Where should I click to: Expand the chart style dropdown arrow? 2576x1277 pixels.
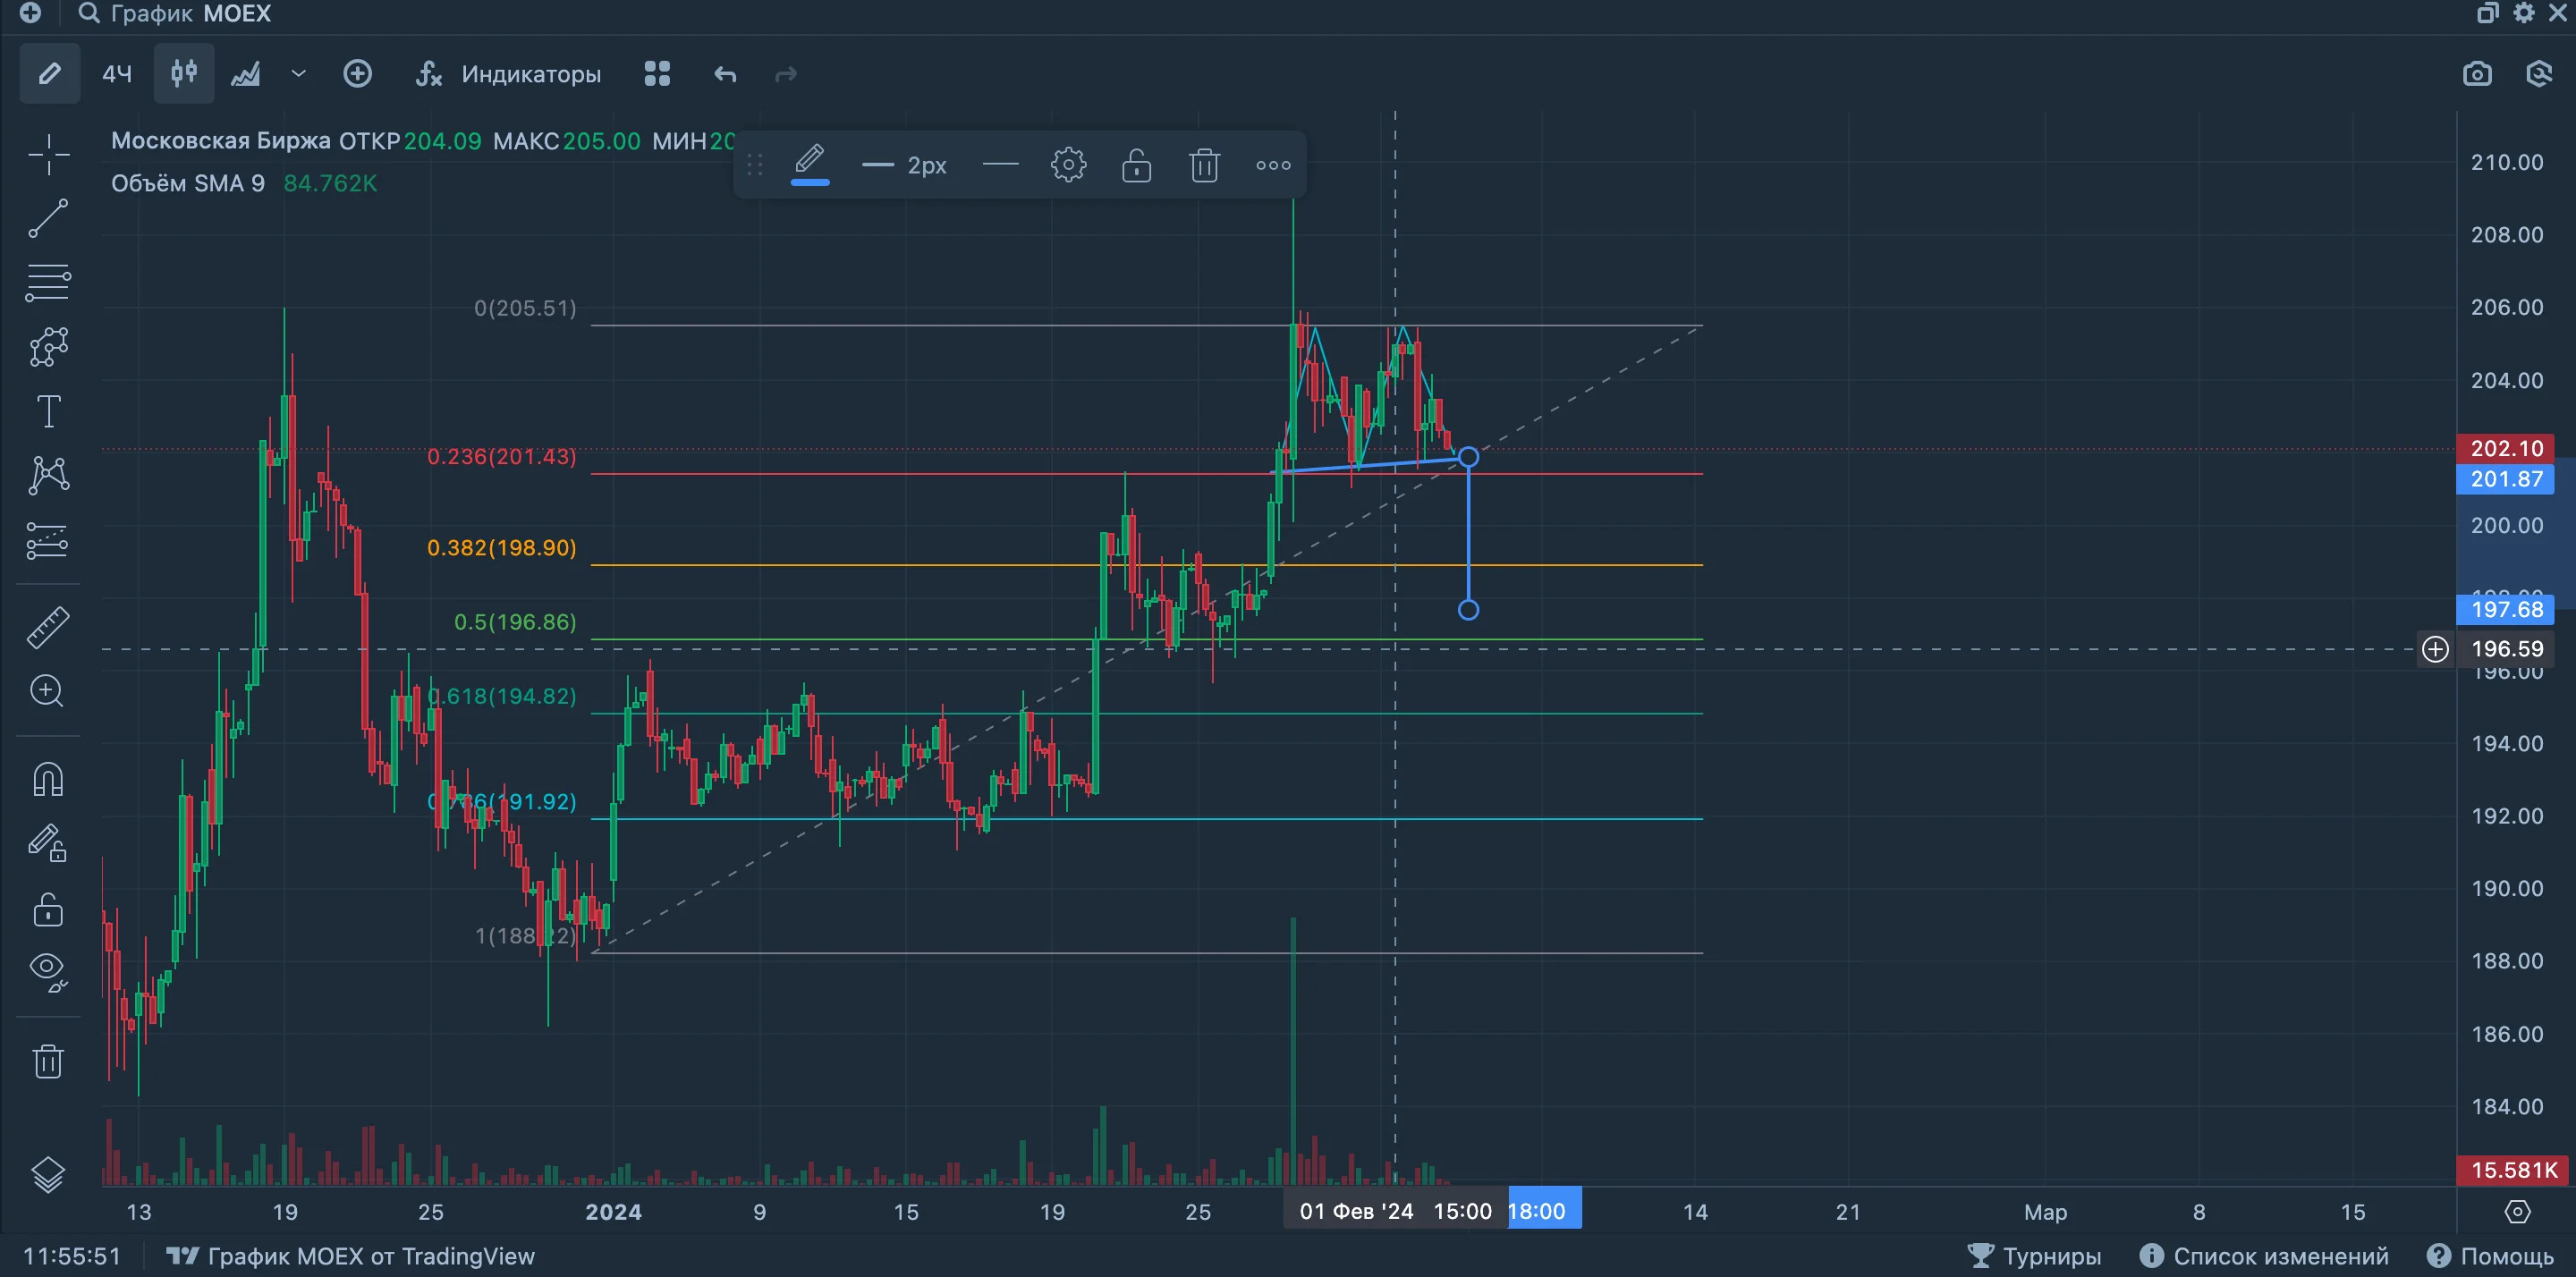pos(299,74)
